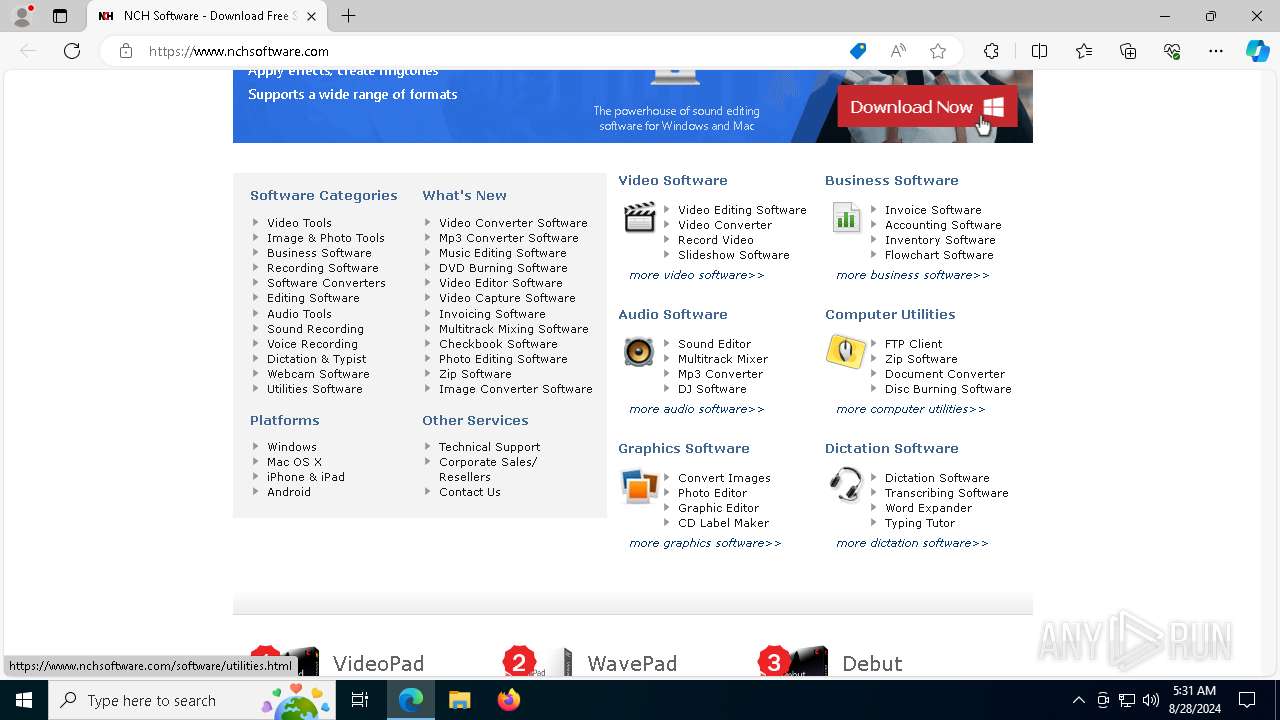1280x720 pixels.
Task: Refresh the page in the browser
Action: tap(72, 51)
